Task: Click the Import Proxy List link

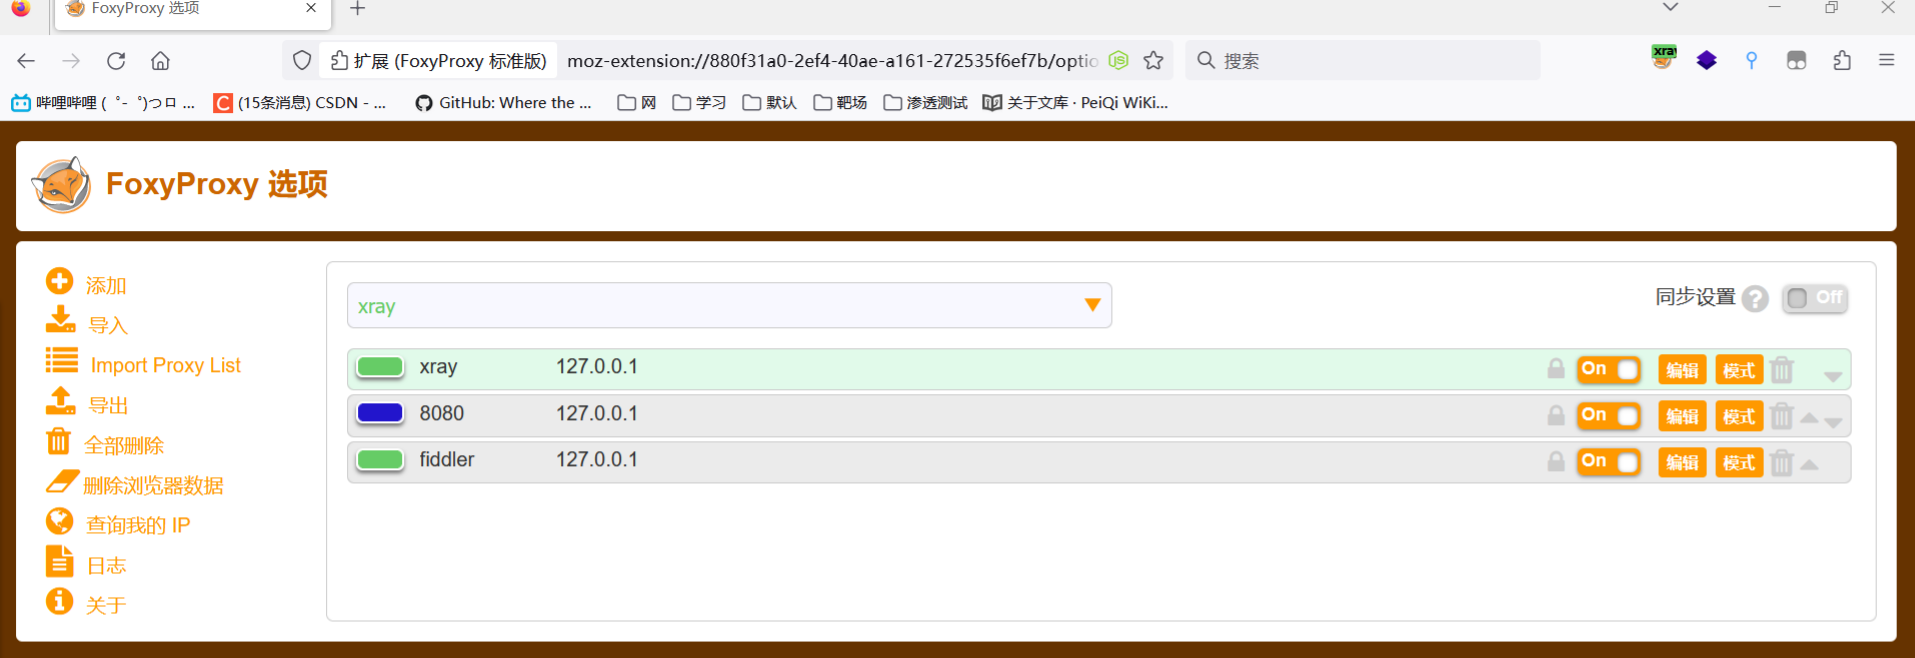Action: point(165,365)
